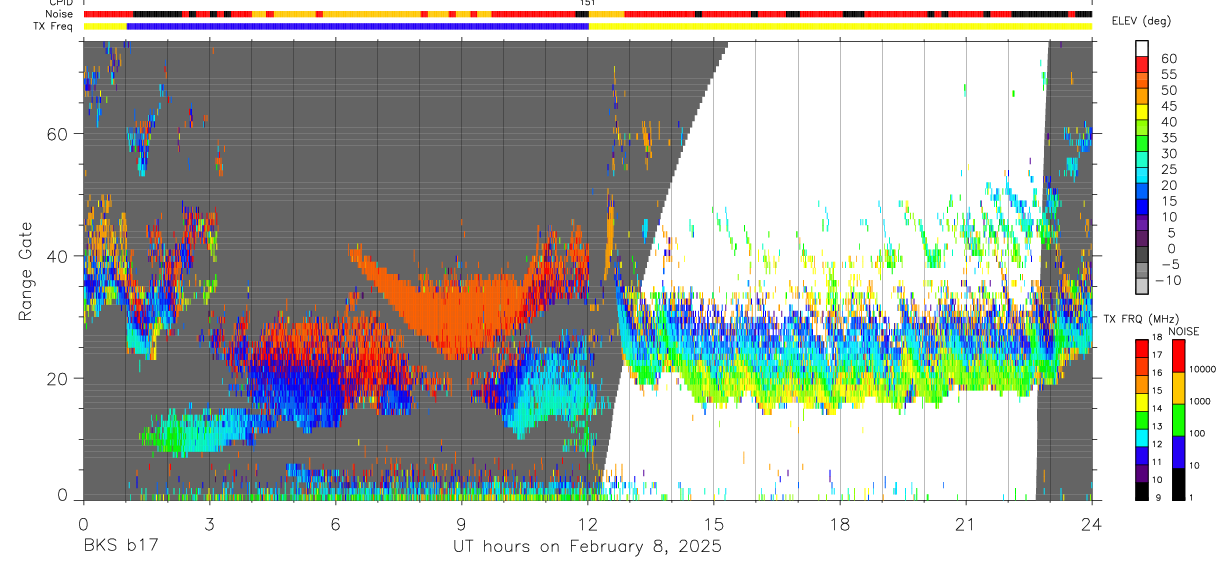Click the 'TX Freq' row label at top
This screenshot has width=1228, height=567.
point(55,26)
